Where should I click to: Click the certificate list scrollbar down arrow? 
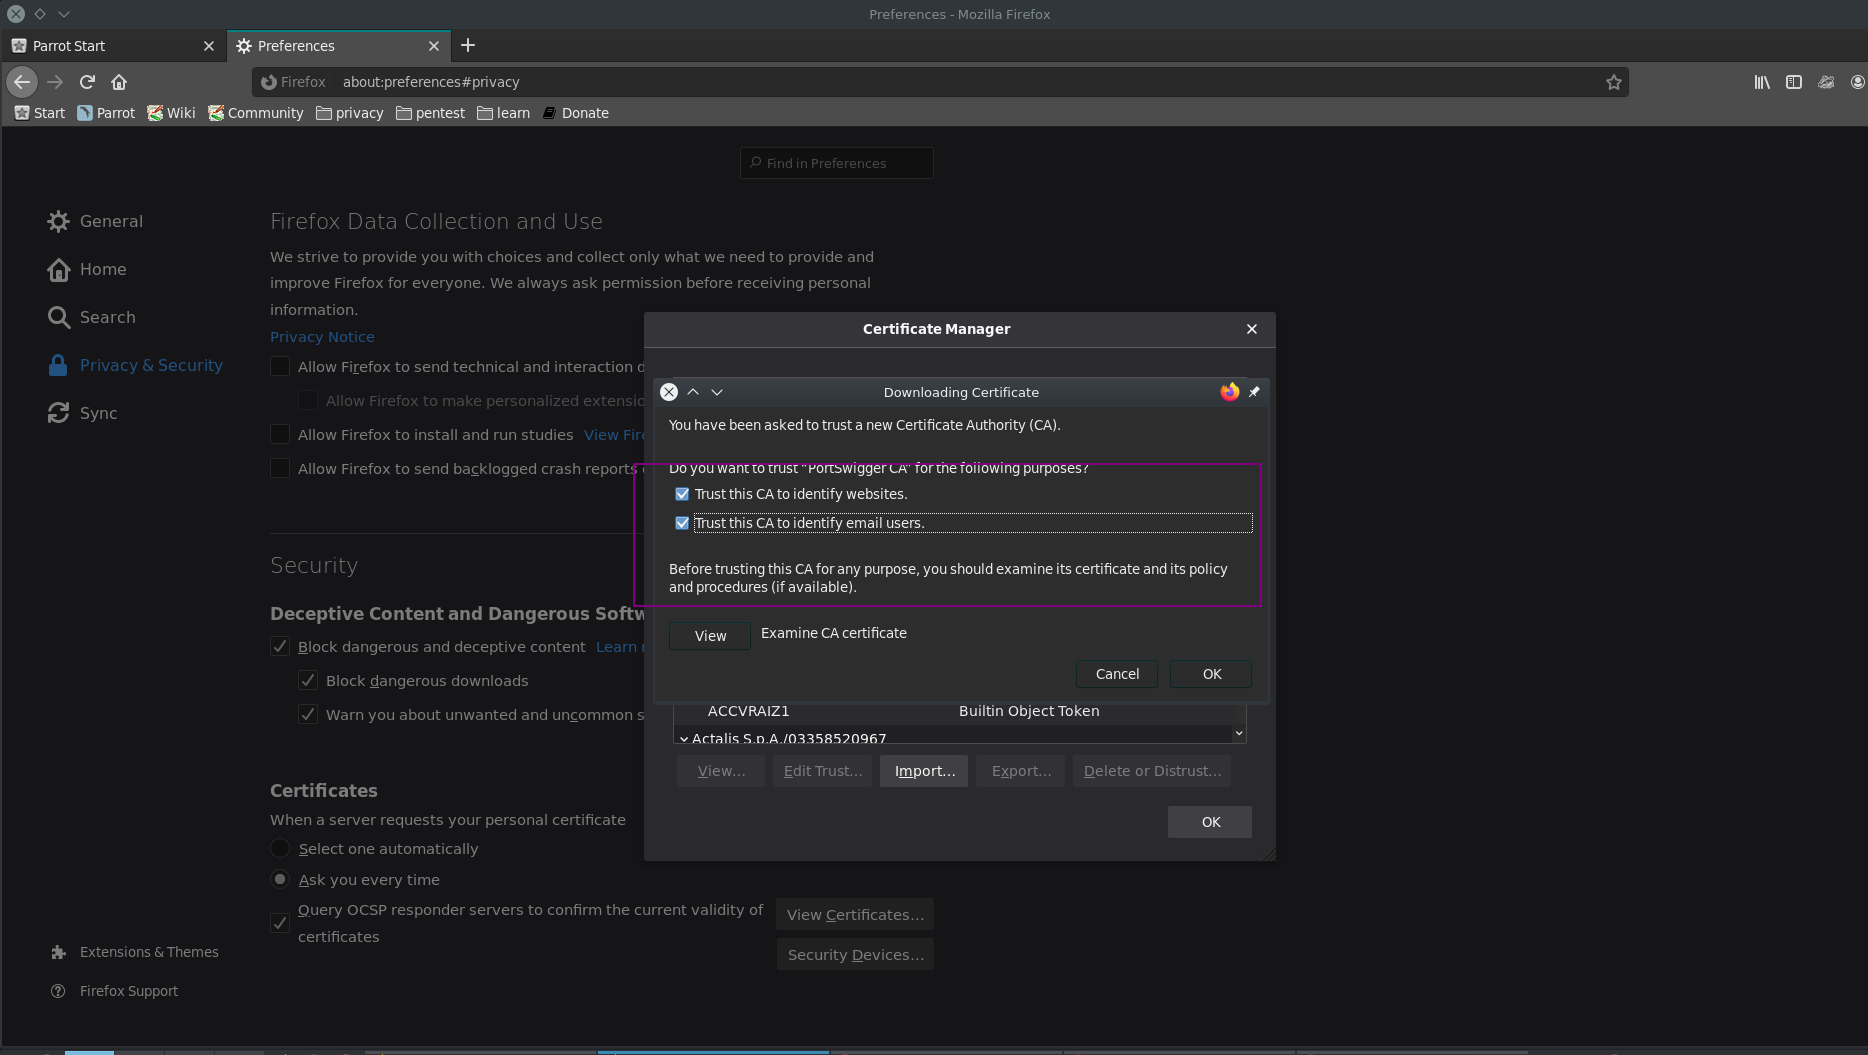point(1239,734)
